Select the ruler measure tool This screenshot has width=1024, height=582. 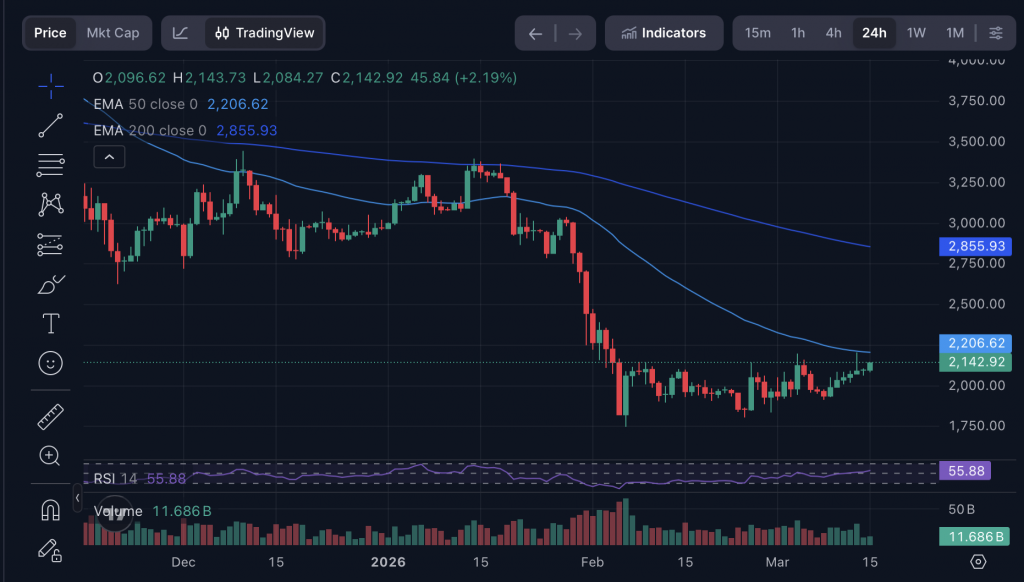coord(50,416)
